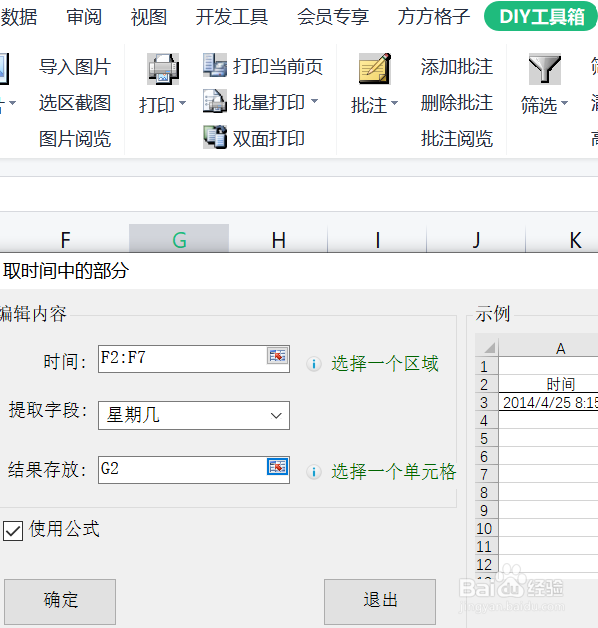Click 添加批注 command

pos(457,66)
